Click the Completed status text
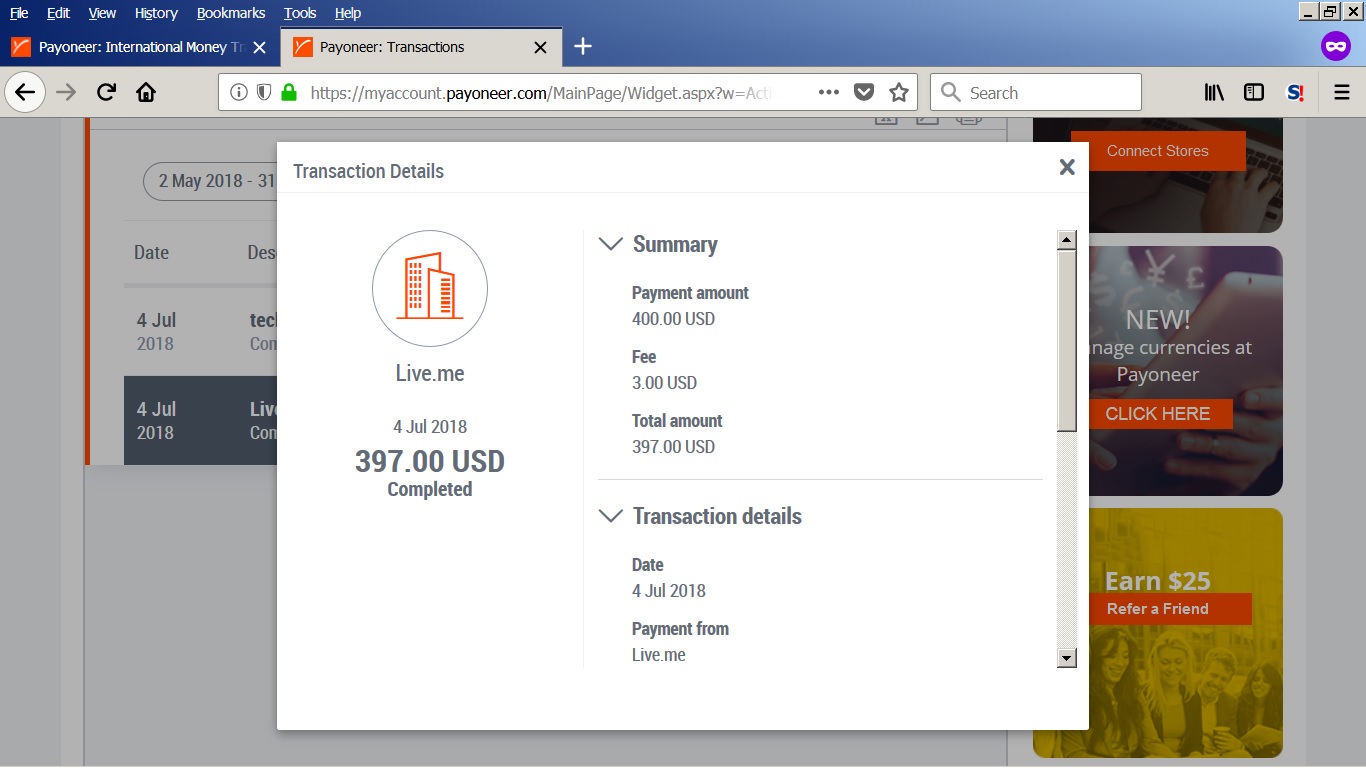Viewport: 1366px width, 768px height. tap(430, 490)
